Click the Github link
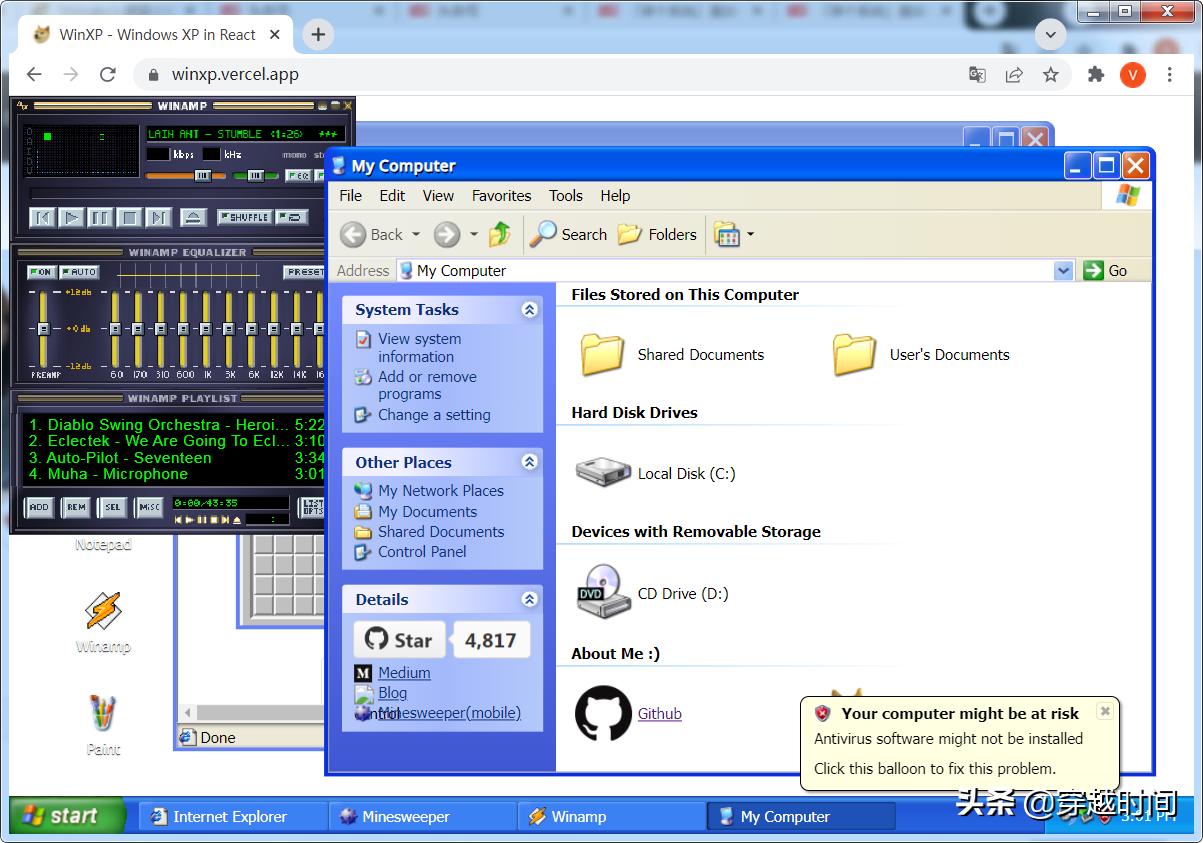 [x=659, y=714]
